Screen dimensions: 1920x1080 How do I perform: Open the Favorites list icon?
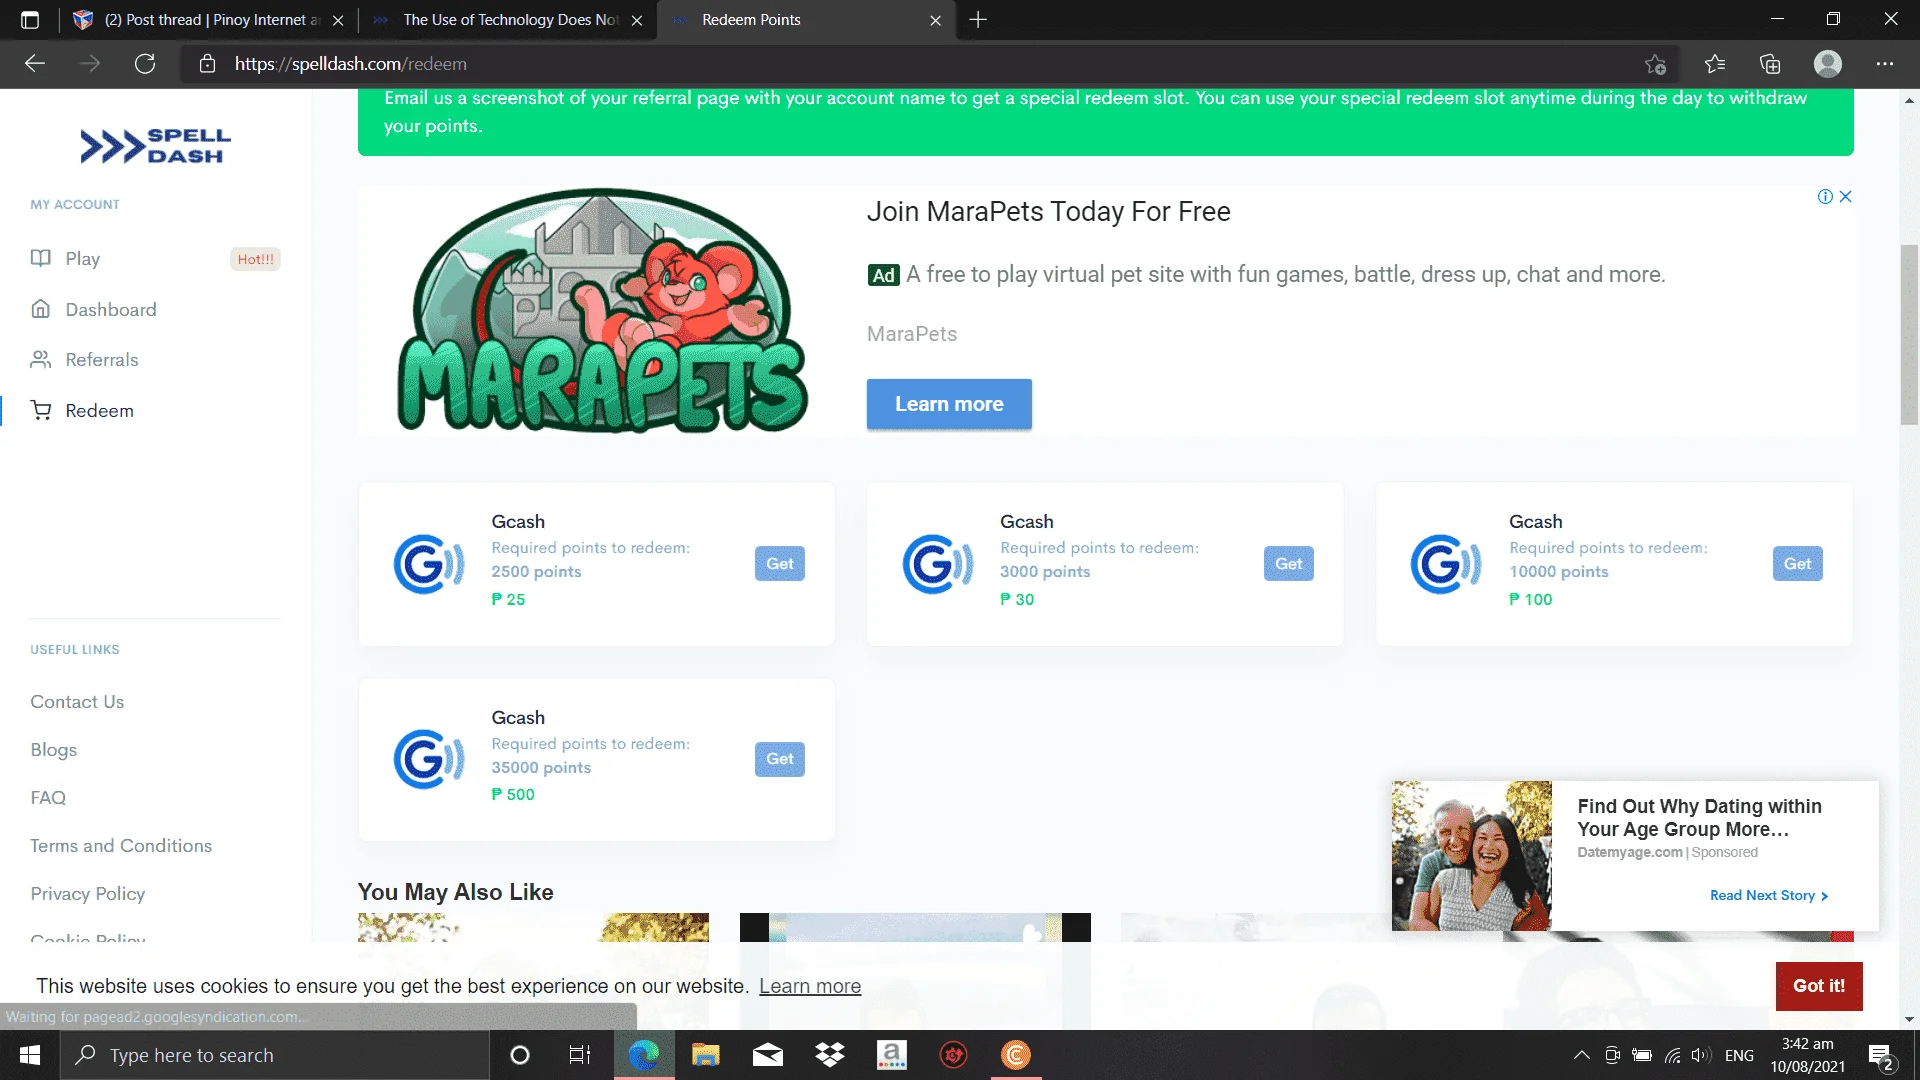[x=1715, y=64]
